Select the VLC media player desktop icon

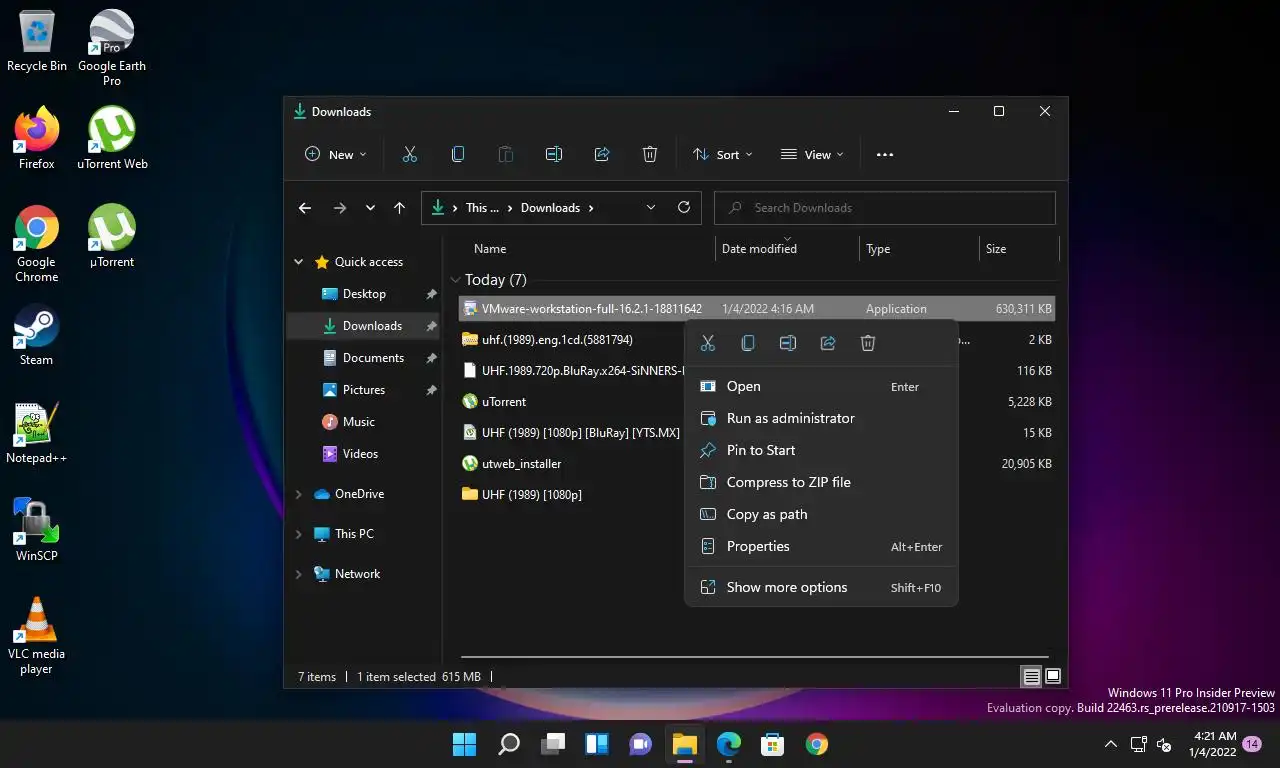37,636
